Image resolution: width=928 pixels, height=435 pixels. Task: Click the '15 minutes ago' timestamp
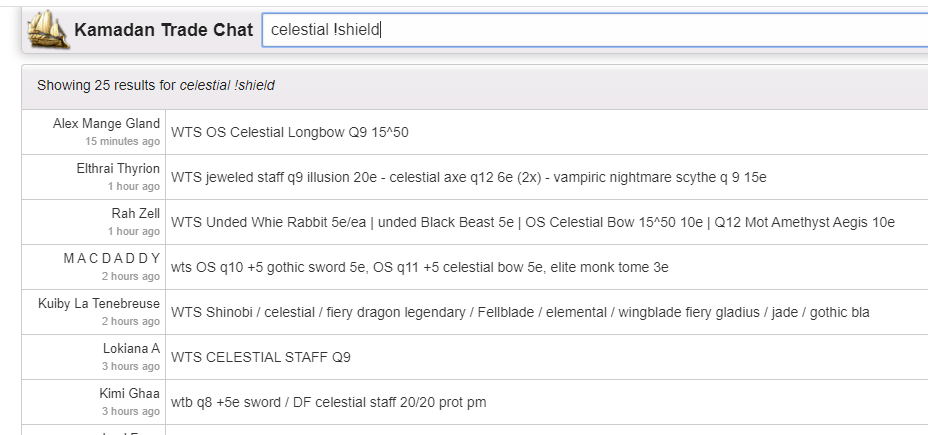pyautogui.click(x=122, y=141)
